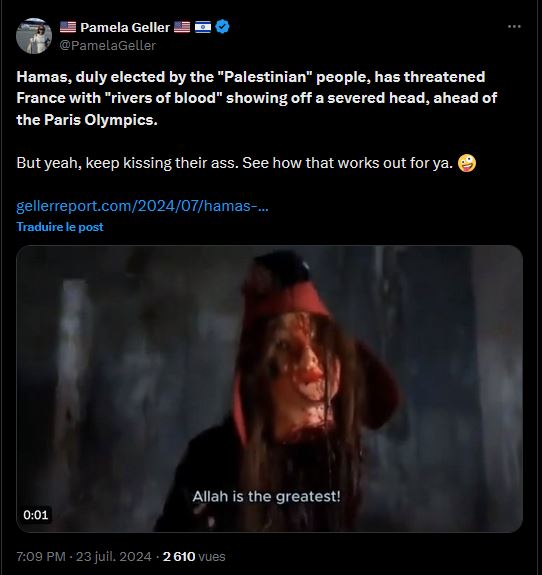Click Traduire le post to translate

click(x=60, y=227)
